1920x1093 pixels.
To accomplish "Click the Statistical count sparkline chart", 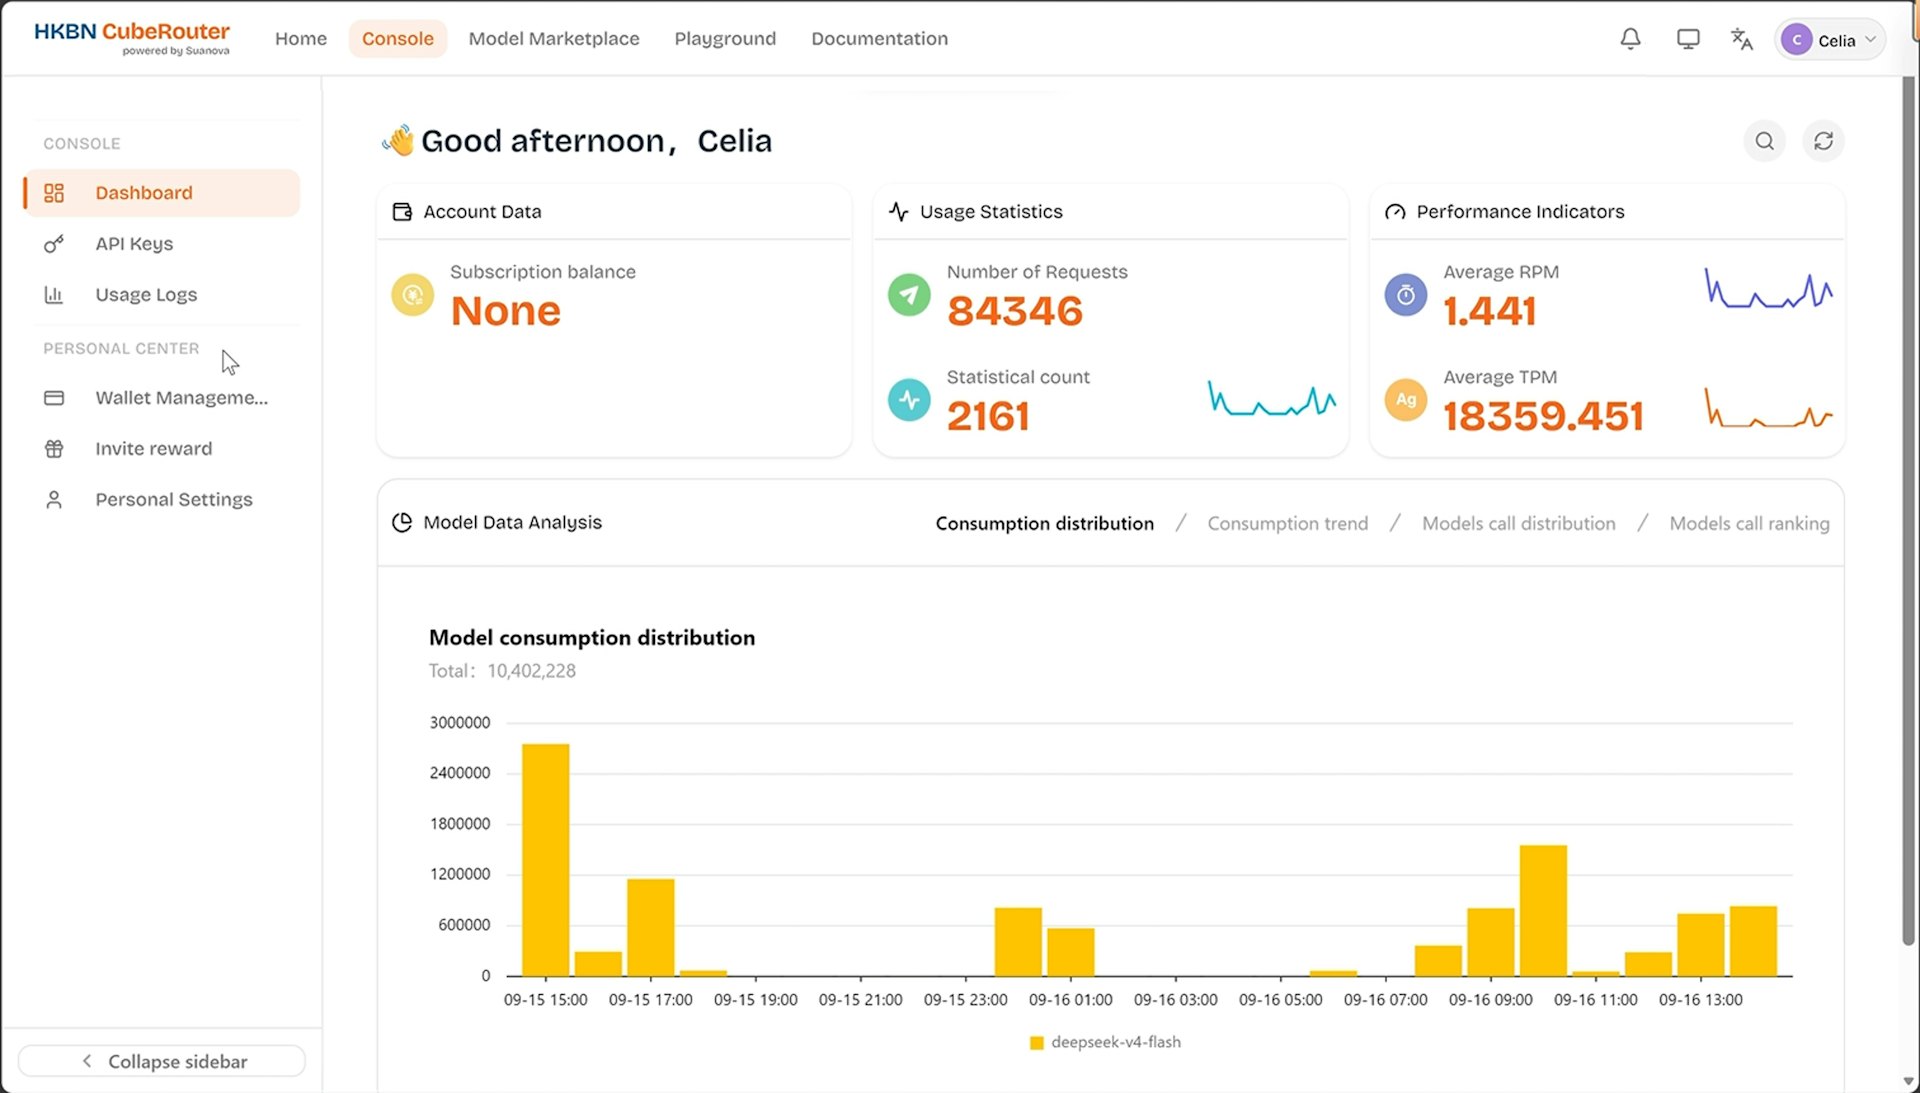I will [1271, 398].
